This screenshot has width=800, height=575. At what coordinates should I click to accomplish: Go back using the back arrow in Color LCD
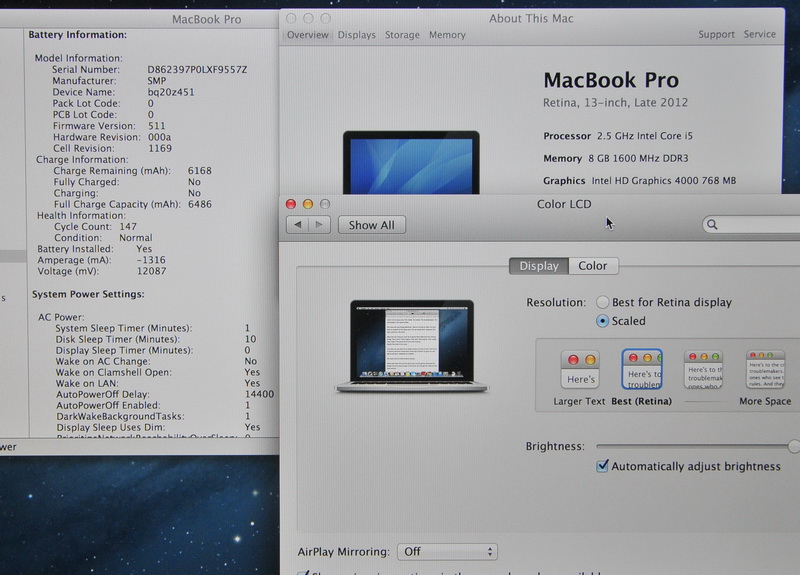point(297,225)
